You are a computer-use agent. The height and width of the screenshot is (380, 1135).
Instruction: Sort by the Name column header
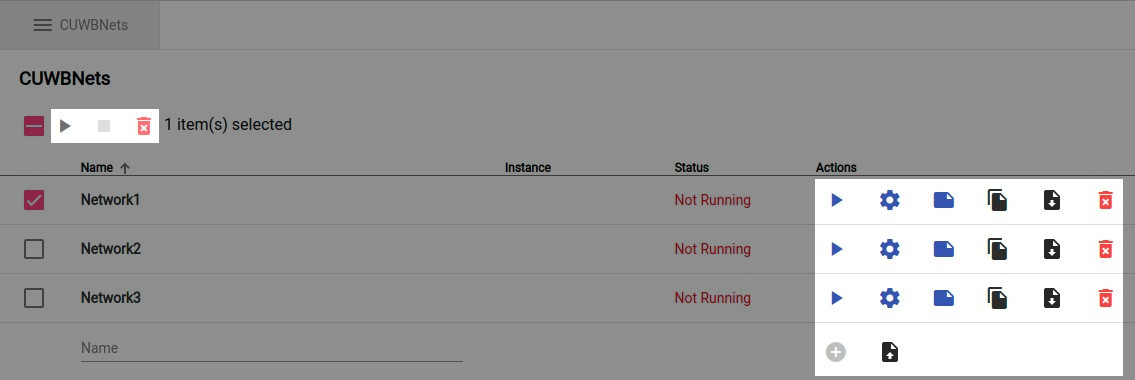coord(97,168)
